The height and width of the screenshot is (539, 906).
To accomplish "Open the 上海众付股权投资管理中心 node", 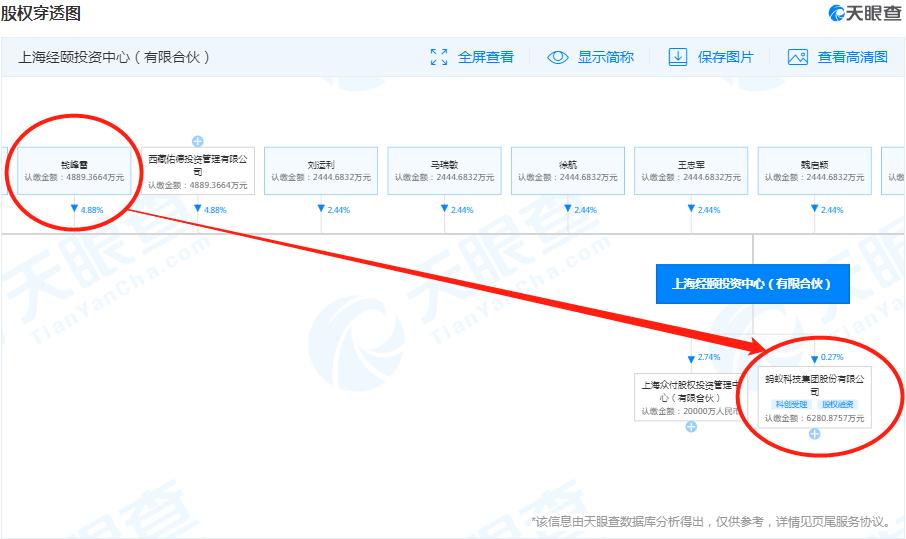I will point(691,396).
